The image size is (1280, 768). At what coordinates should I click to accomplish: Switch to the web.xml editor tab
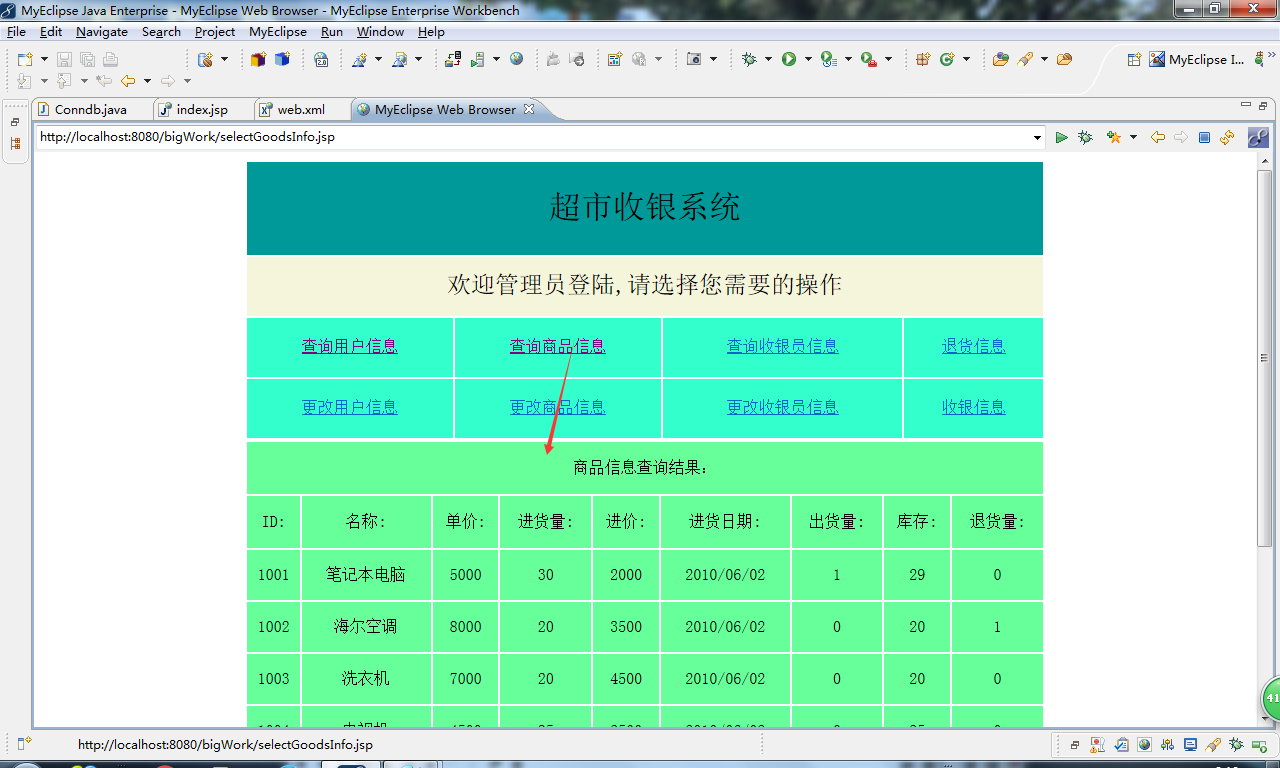click(x=301, y=110)
